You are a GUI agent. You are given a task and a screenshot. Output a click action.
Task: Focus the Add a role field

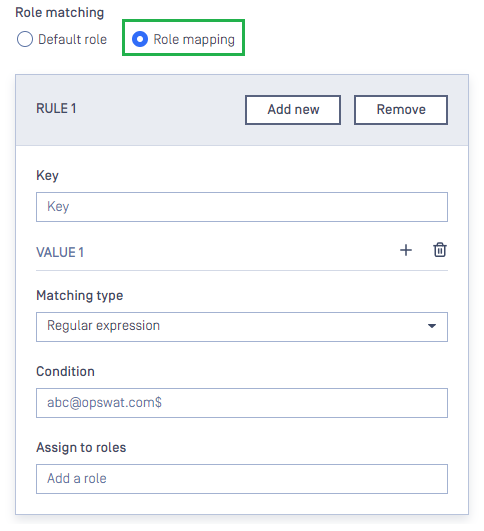click(242, 479)
